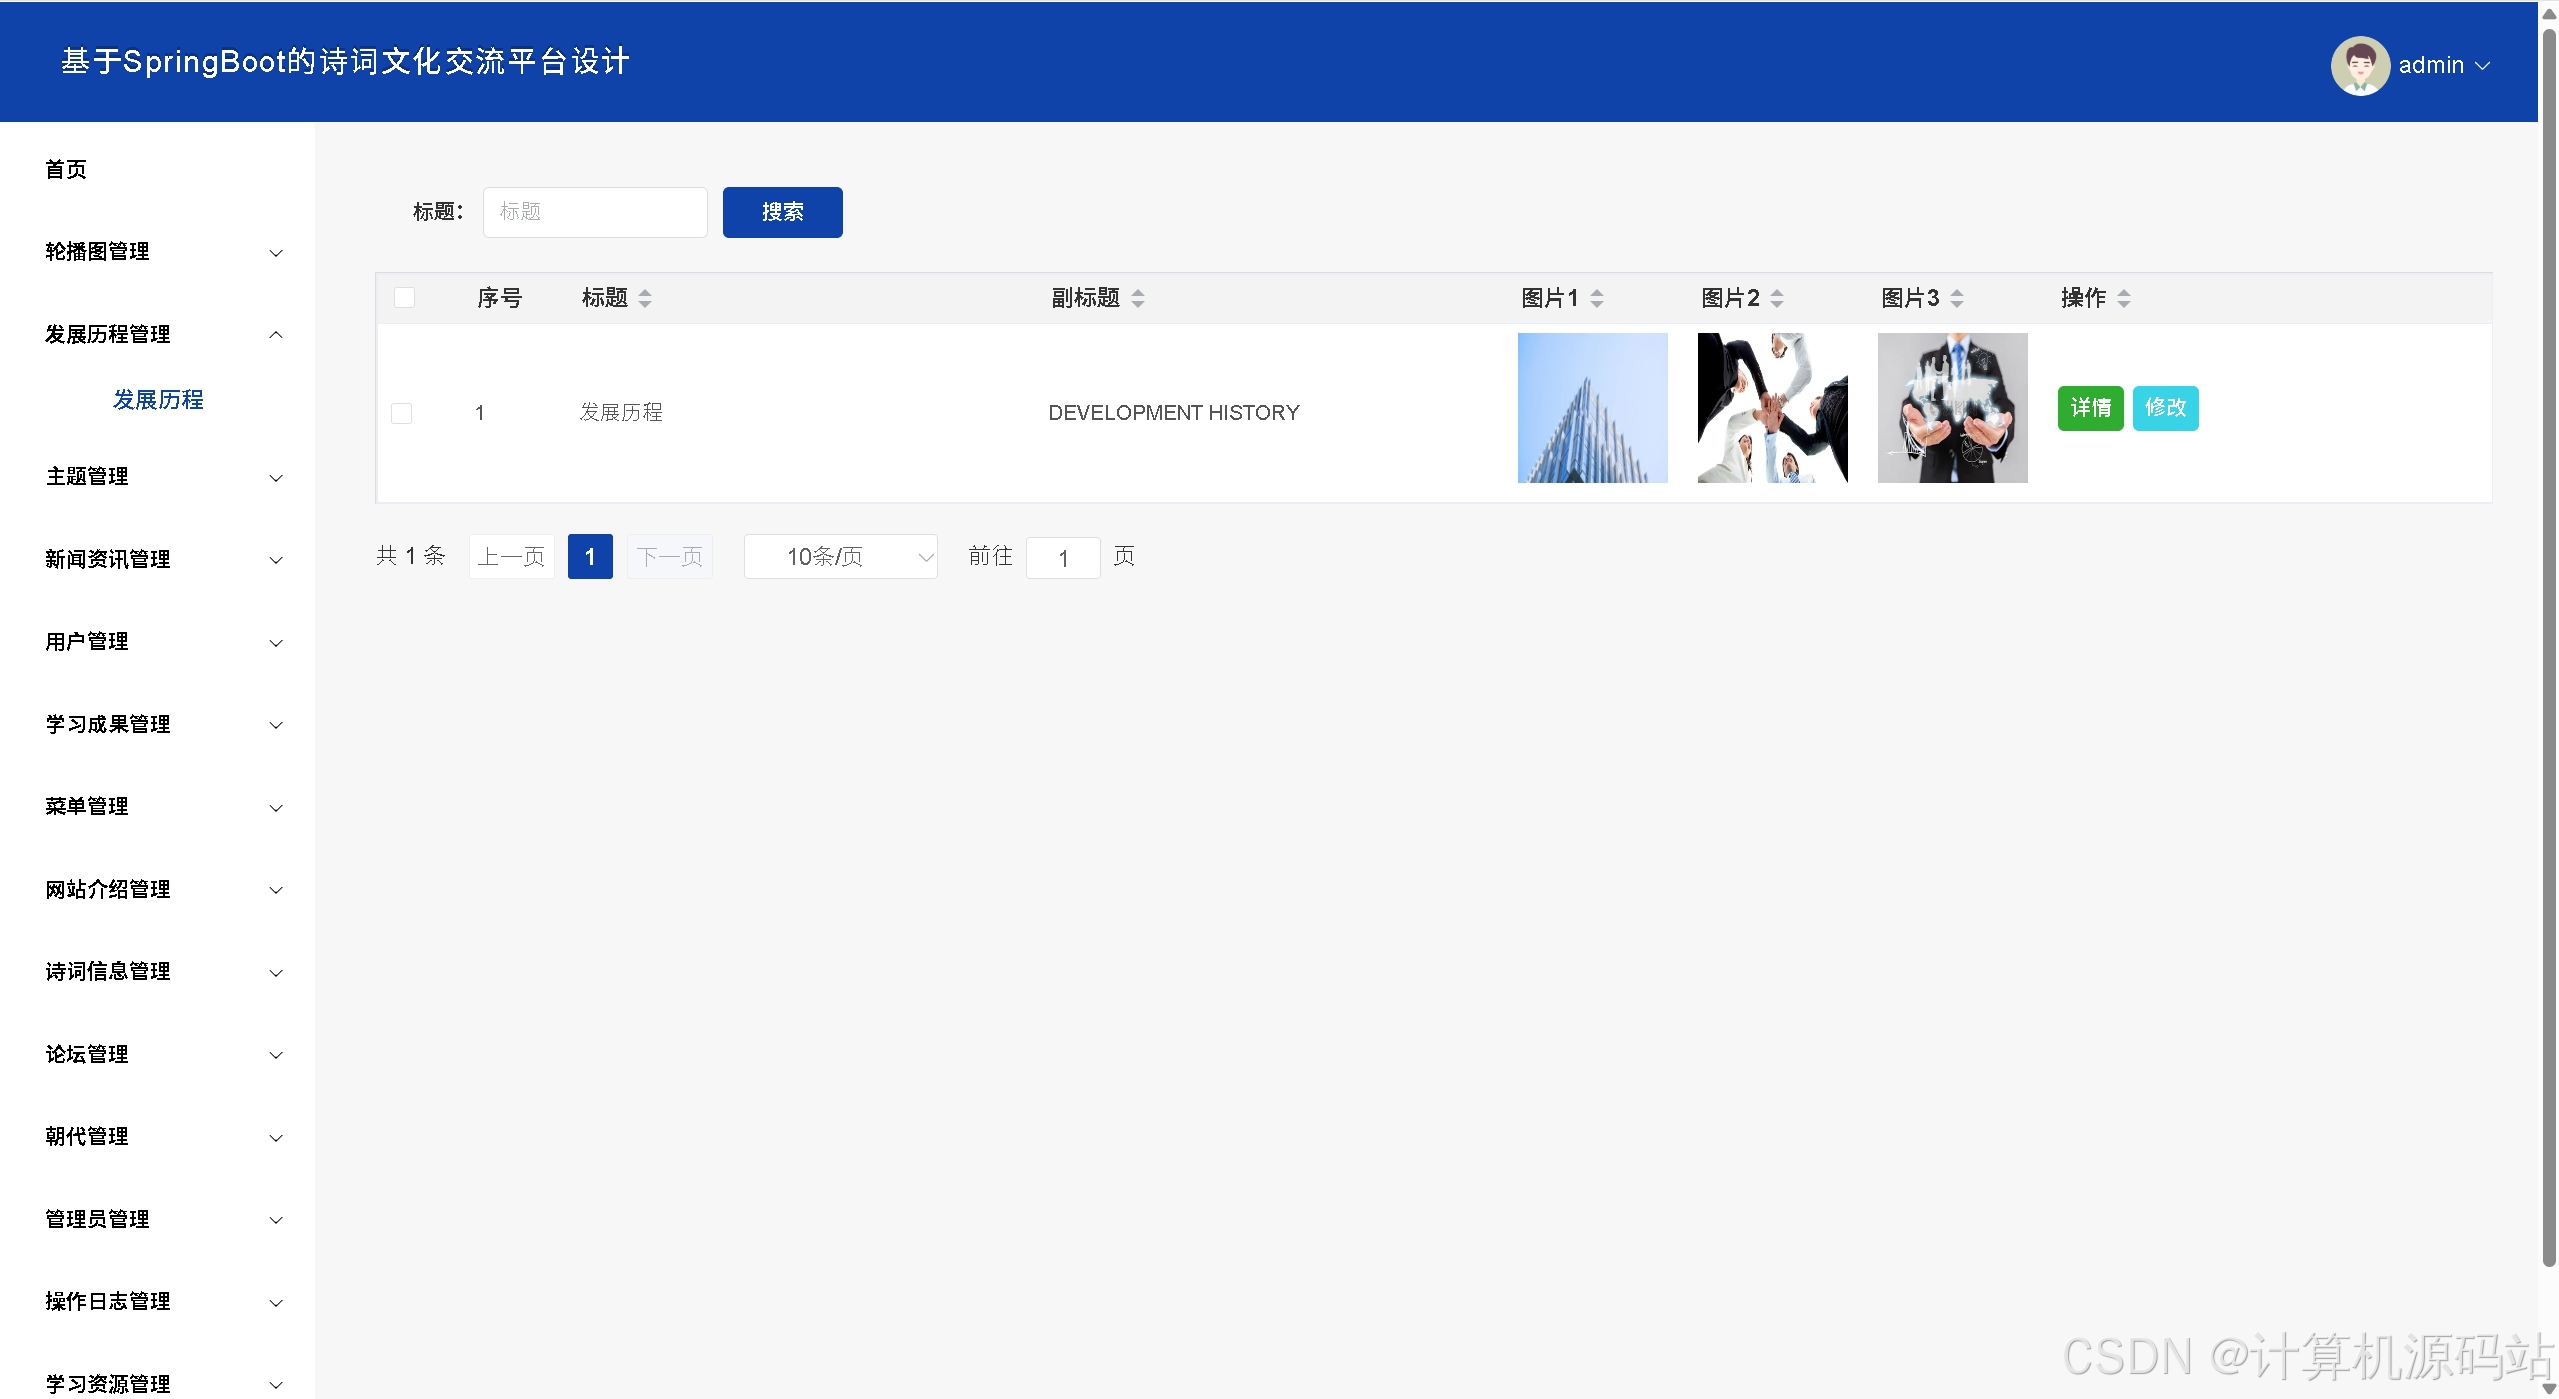The image size is (2559, 1399).
Task: Sort by 图片1 column arrows
Action: (1597, 298)
